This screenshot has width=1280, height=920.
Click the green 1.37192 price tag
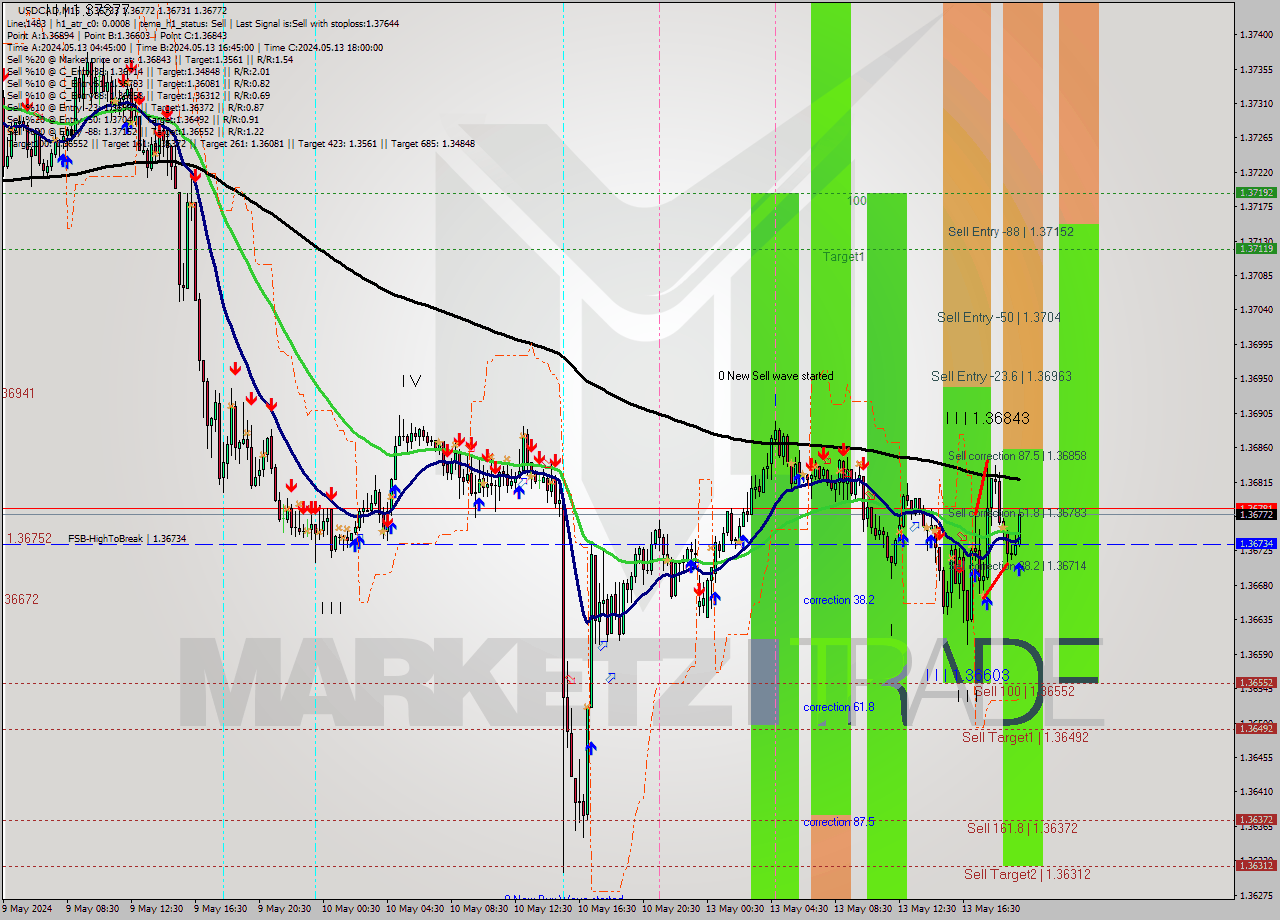click(1256, 193)
